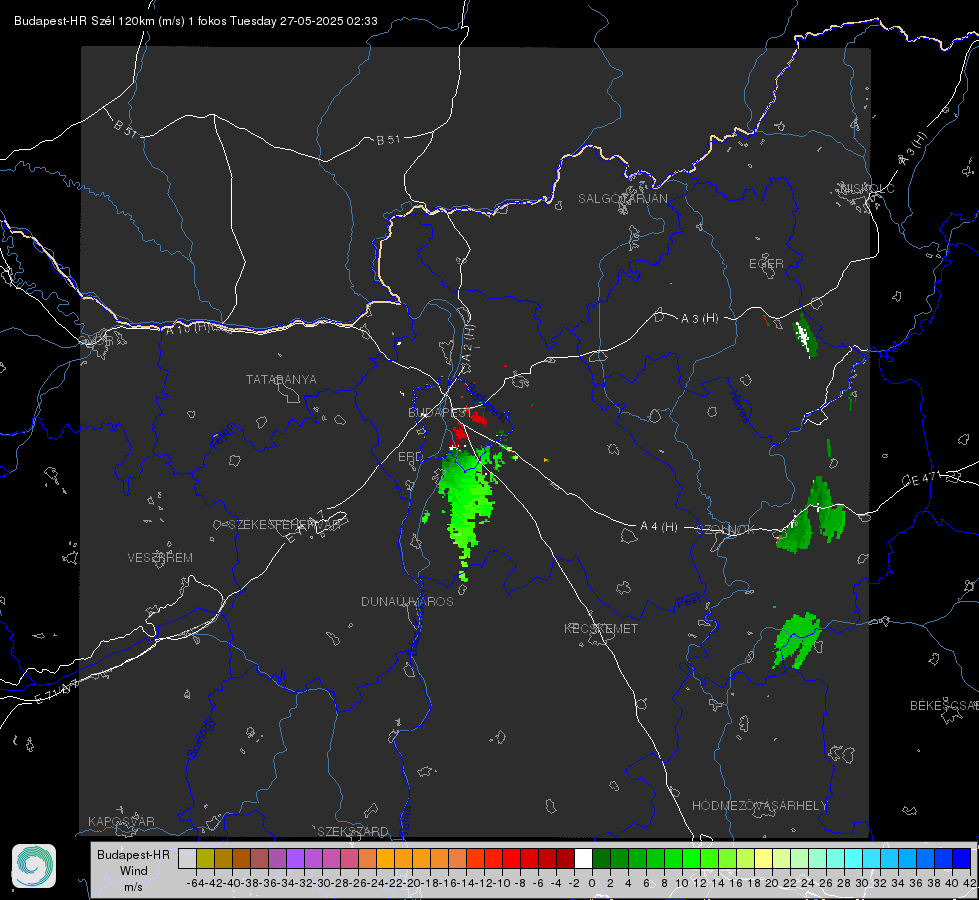979x900 pixels.
Task: Click the ÉRD town label
Action: point(410,457)
